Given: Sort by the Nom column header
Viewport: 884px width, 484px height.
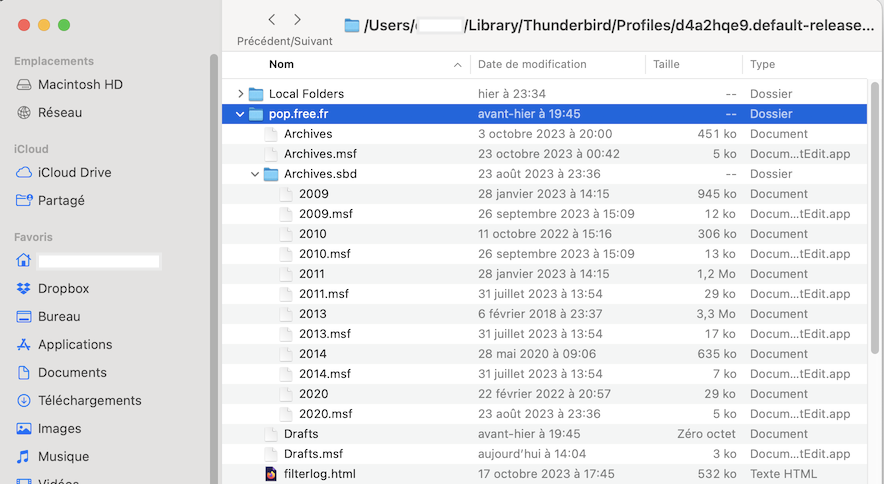Looking at the screenshot, I should click(x=282, y=64).
